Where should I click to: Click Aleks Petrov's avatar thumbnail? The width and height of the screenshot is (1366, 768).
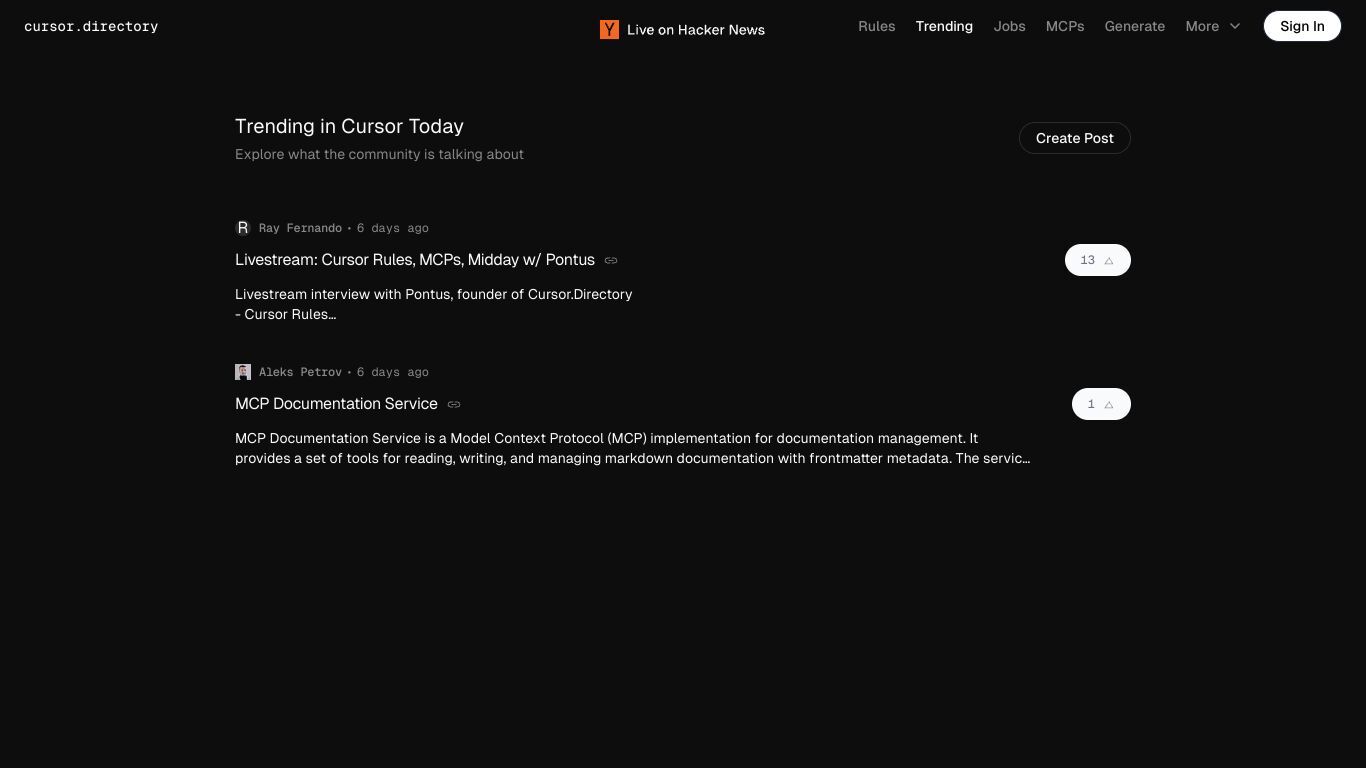point(243,372)
